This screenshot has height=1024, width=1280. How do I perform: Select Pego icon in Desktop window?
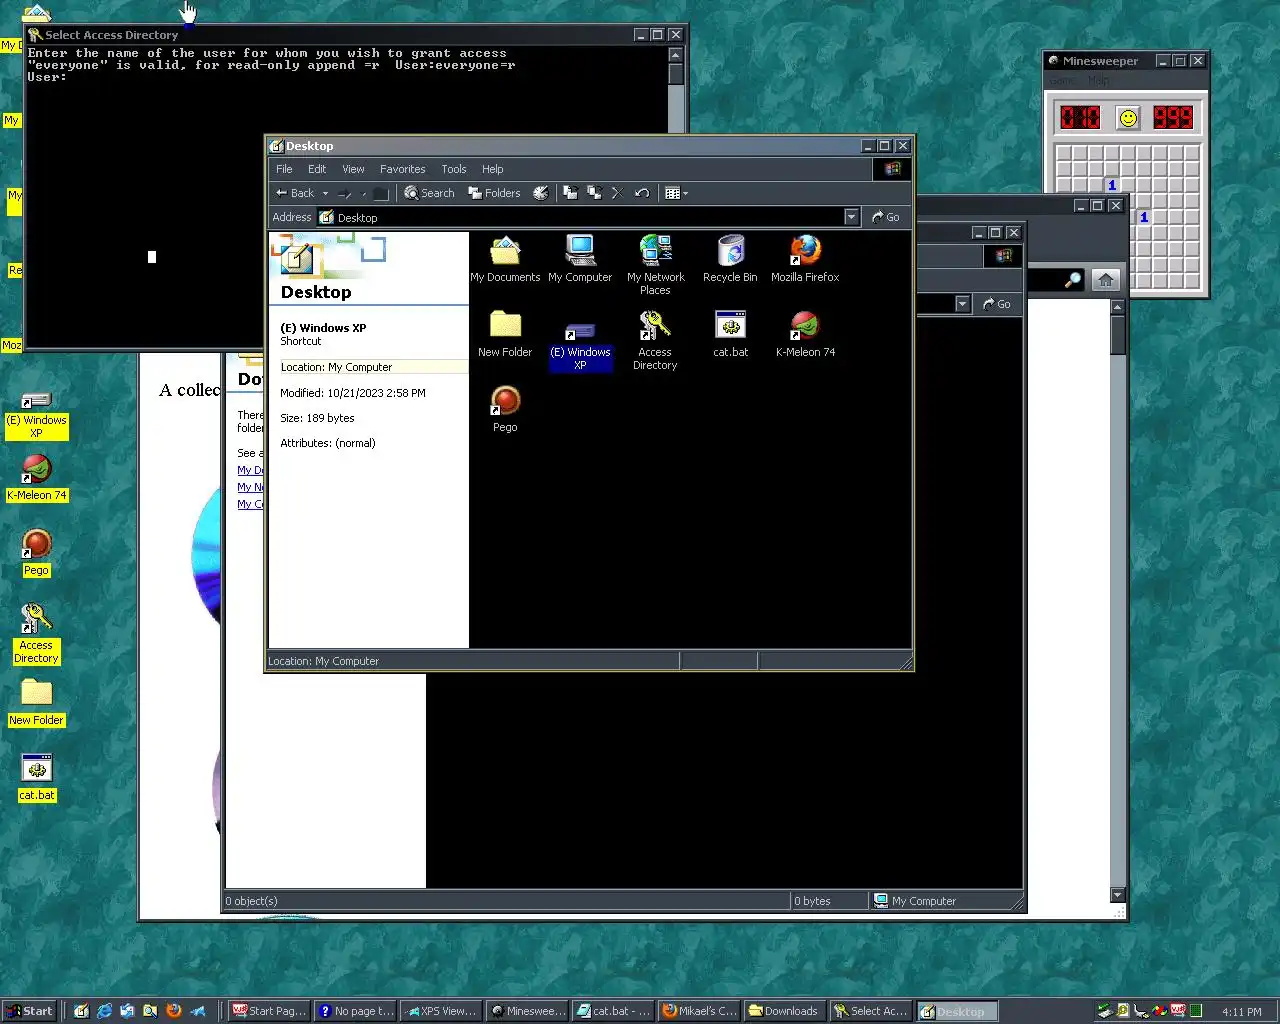(505, 409)
